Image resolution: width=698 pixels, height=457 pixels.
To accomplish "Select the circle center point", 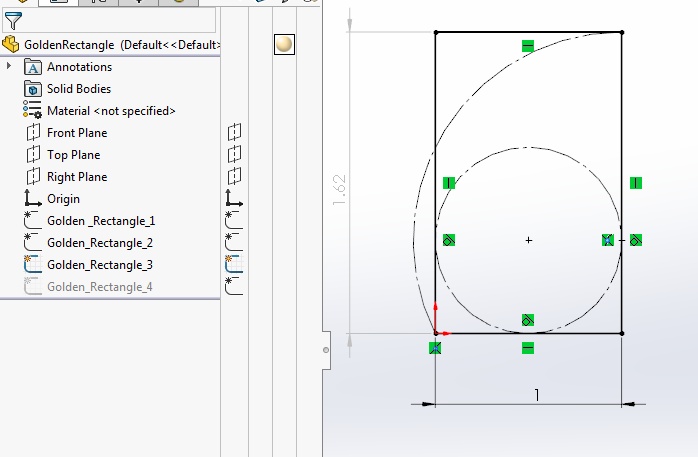I will [528, 240].
